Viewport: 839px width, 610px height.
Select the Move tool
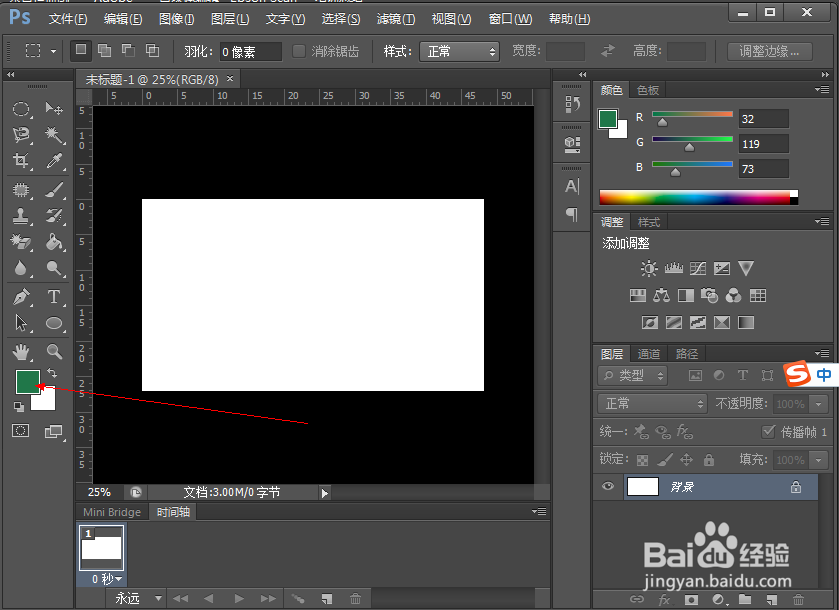(54, 109)
